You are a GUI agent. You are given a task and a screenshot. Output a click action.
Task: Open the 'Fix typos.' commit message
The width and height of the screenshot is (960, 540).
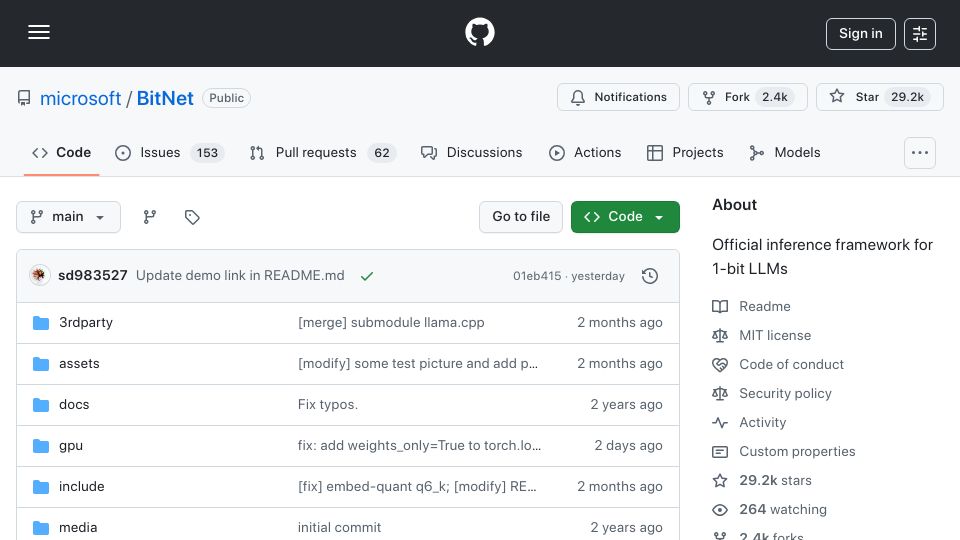328,405
